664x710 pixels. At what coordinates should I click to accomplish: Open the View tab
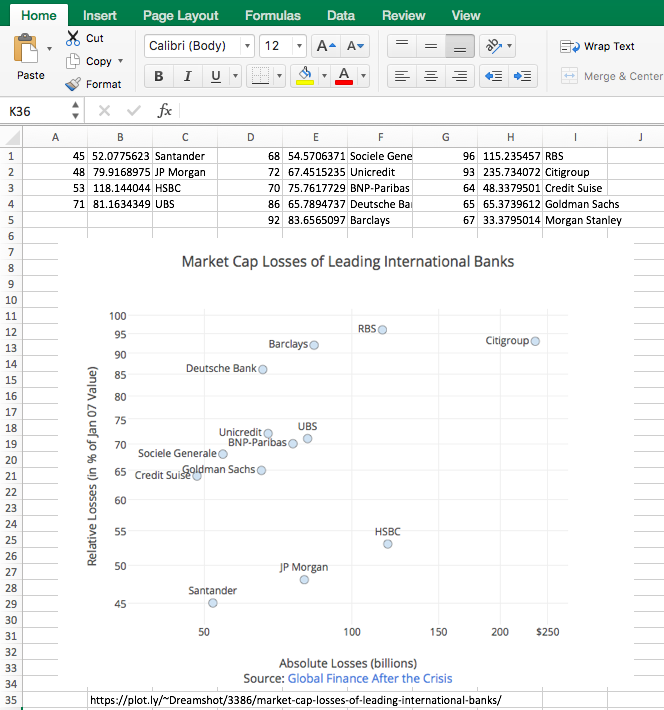point(466,15)
